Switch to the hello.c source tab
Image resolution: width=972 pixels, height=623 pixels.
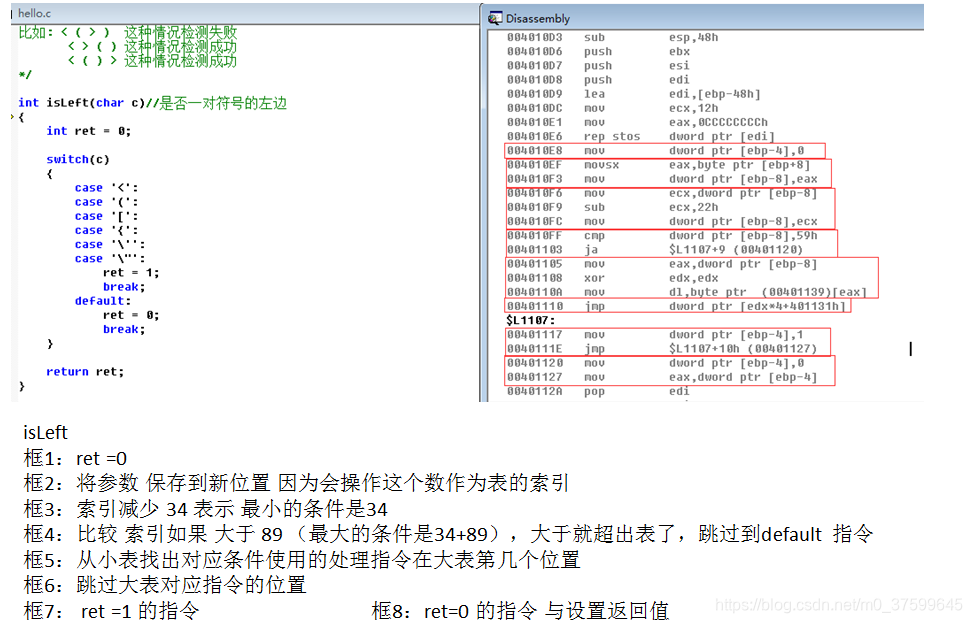pos(34,13)
